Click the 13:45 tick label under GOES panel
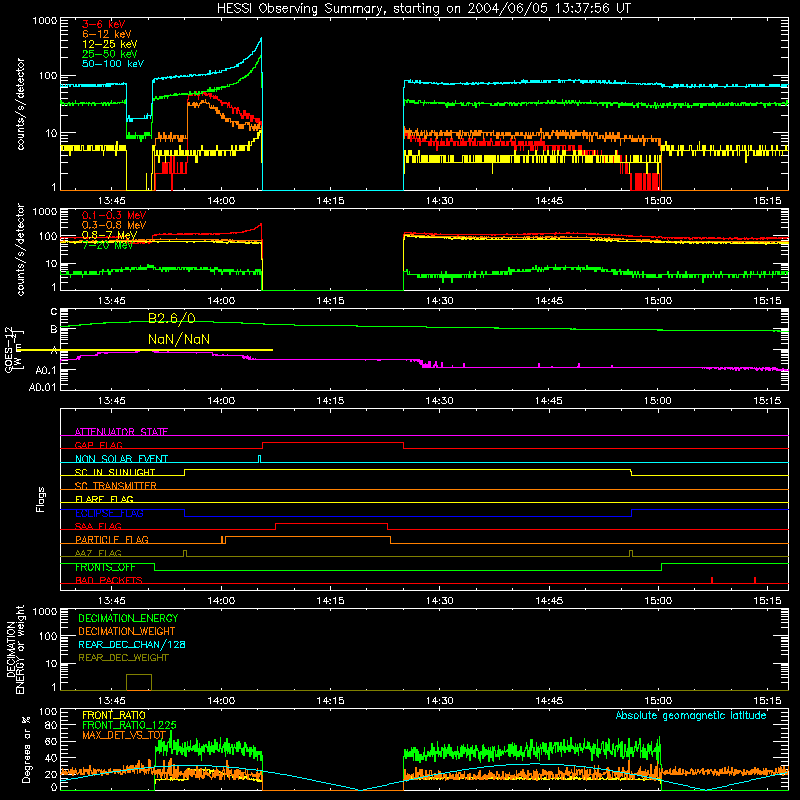 112,401
